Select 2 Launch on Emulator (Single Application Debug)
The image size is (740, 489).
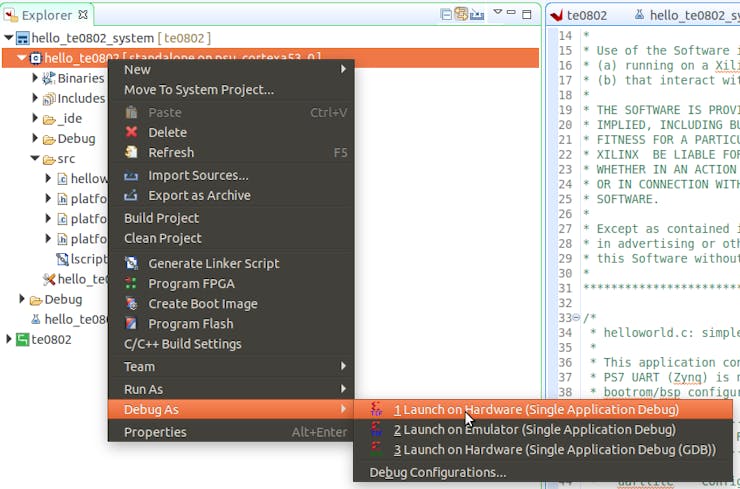[543, 430]
